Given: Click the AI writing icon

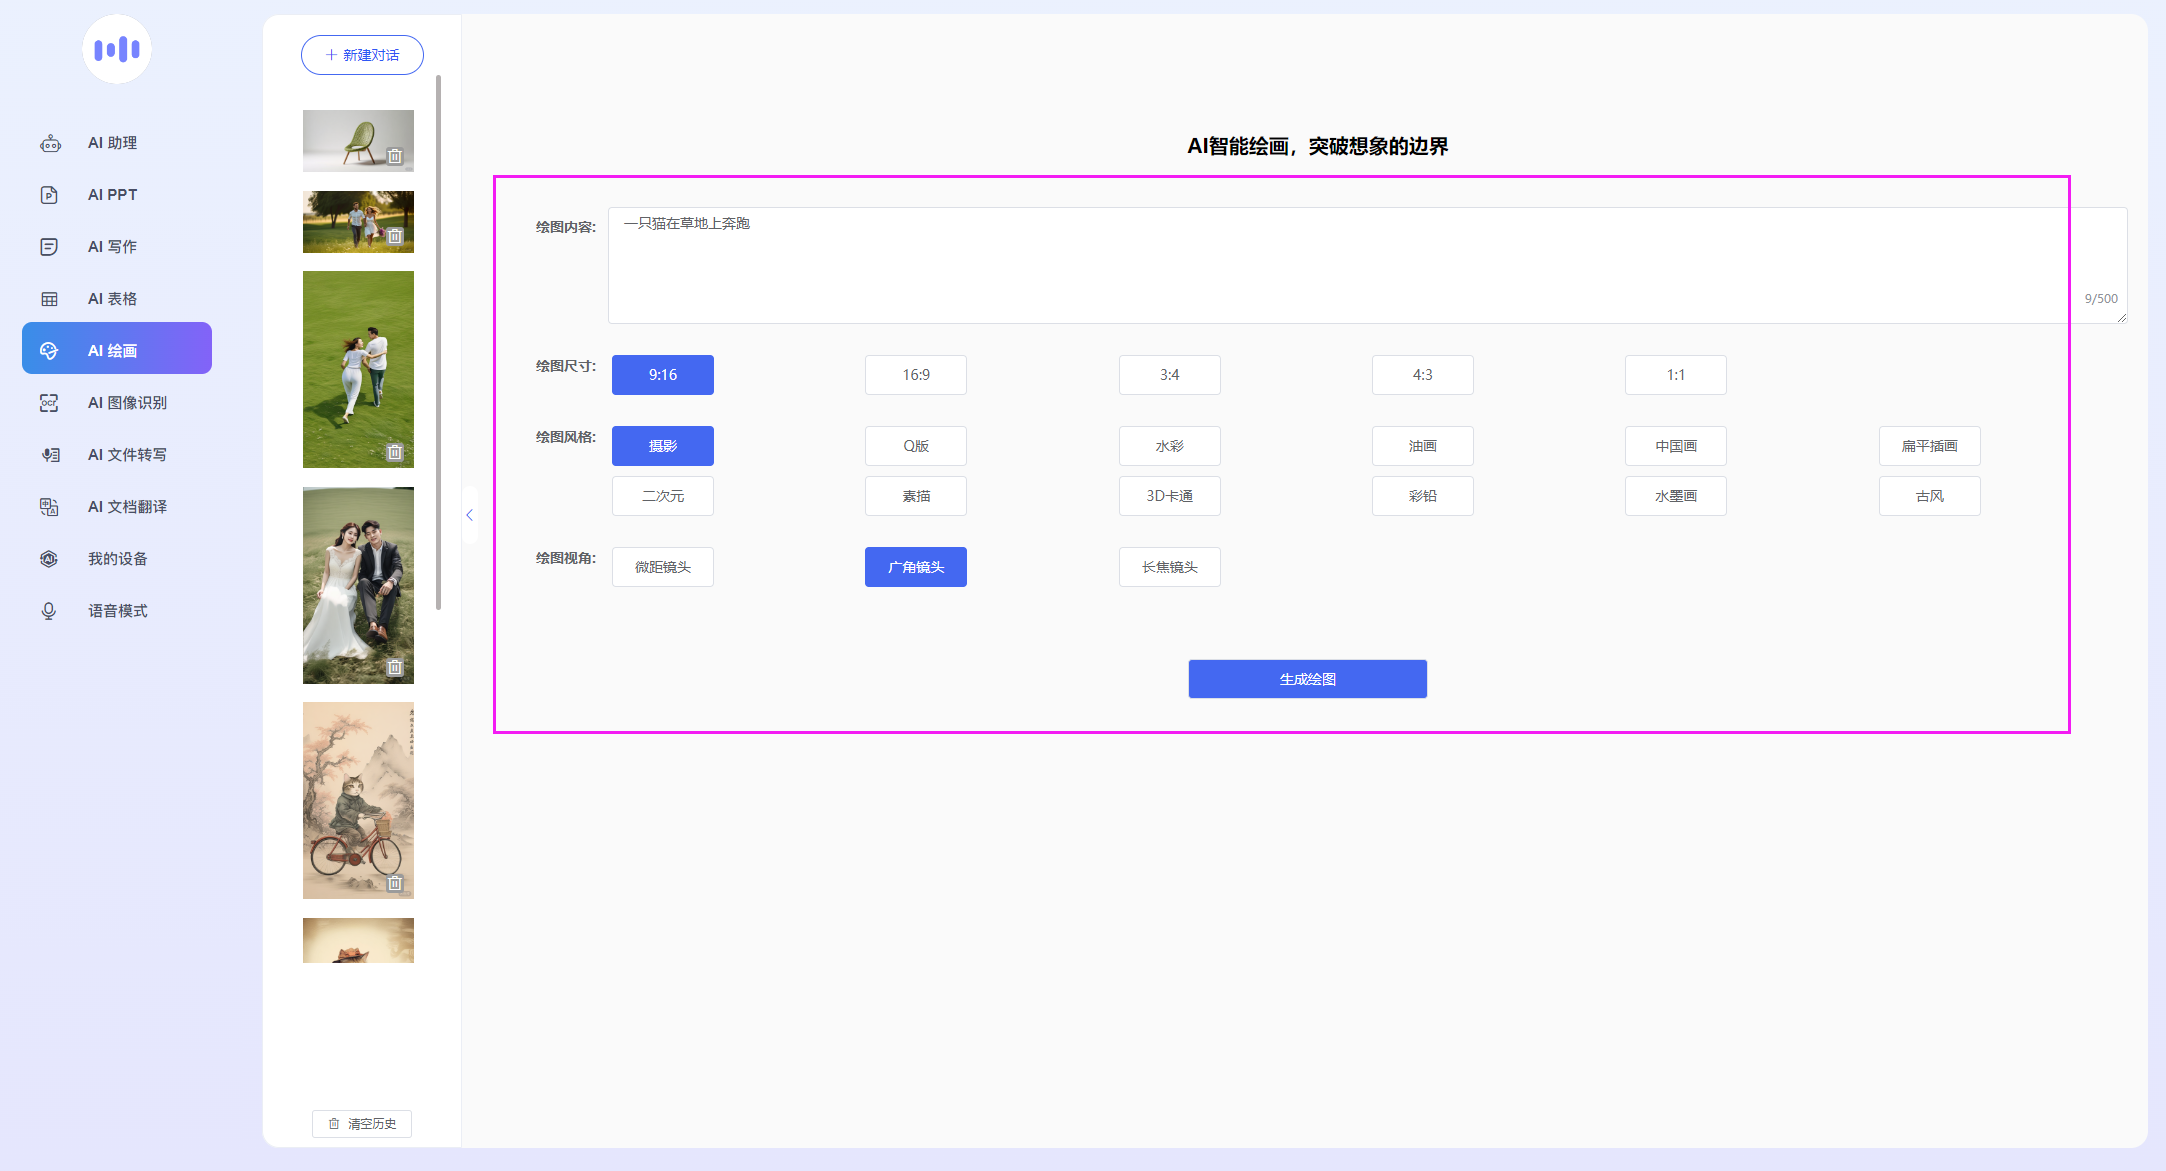Looking at the screenshot, I should 49,247.
